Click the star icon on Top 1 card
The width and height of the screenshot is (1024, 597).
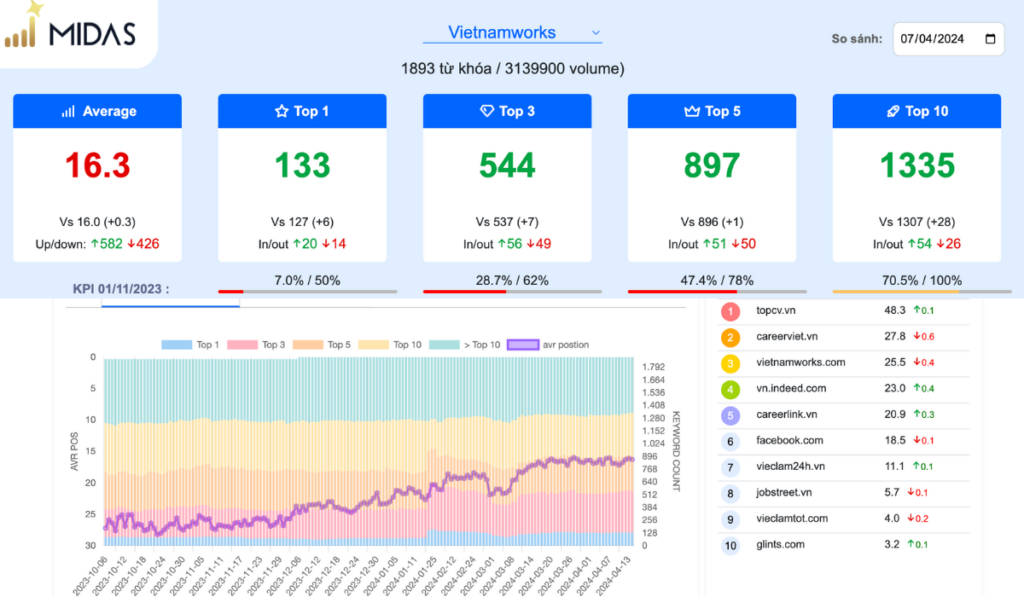(281, 111)
